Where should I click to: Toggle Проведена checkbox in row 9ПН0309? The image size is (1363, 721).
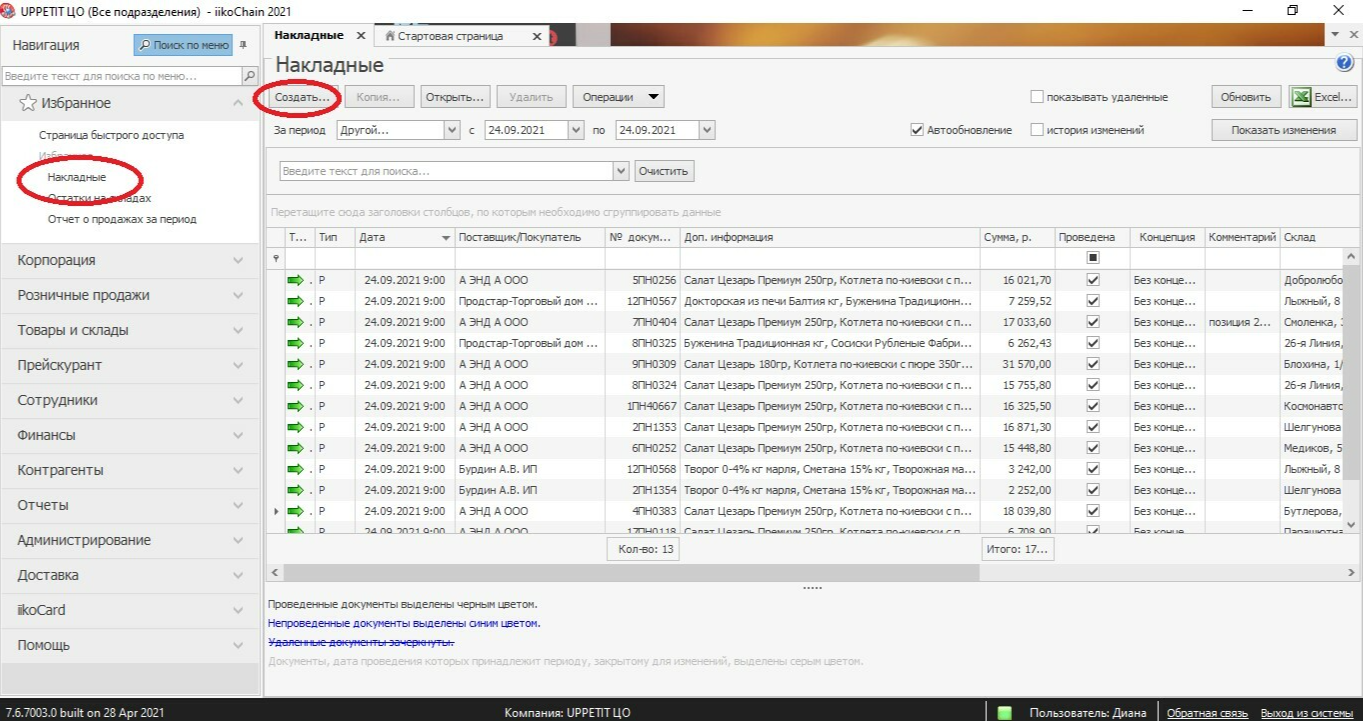[x=1093, y=364]
